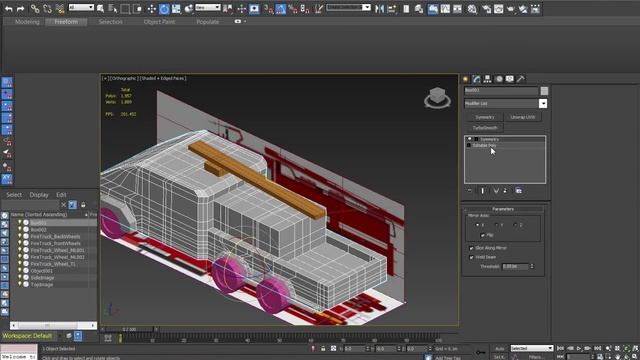
Task: Open the Material Editor icon
Action: tap(472, 9)
